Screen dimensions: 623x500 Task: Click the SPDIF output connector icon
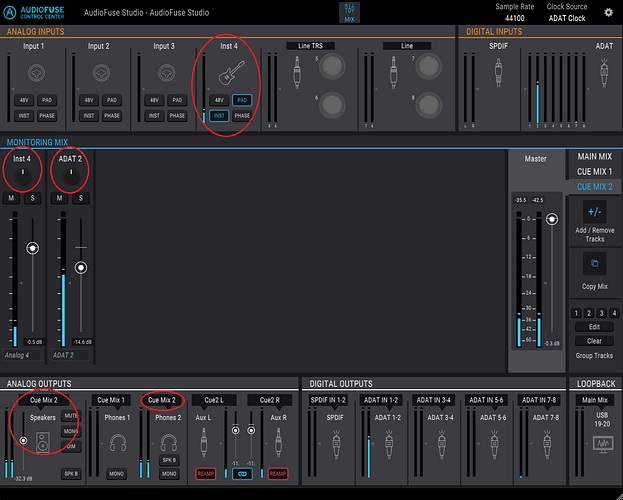[x=336, y=444]
